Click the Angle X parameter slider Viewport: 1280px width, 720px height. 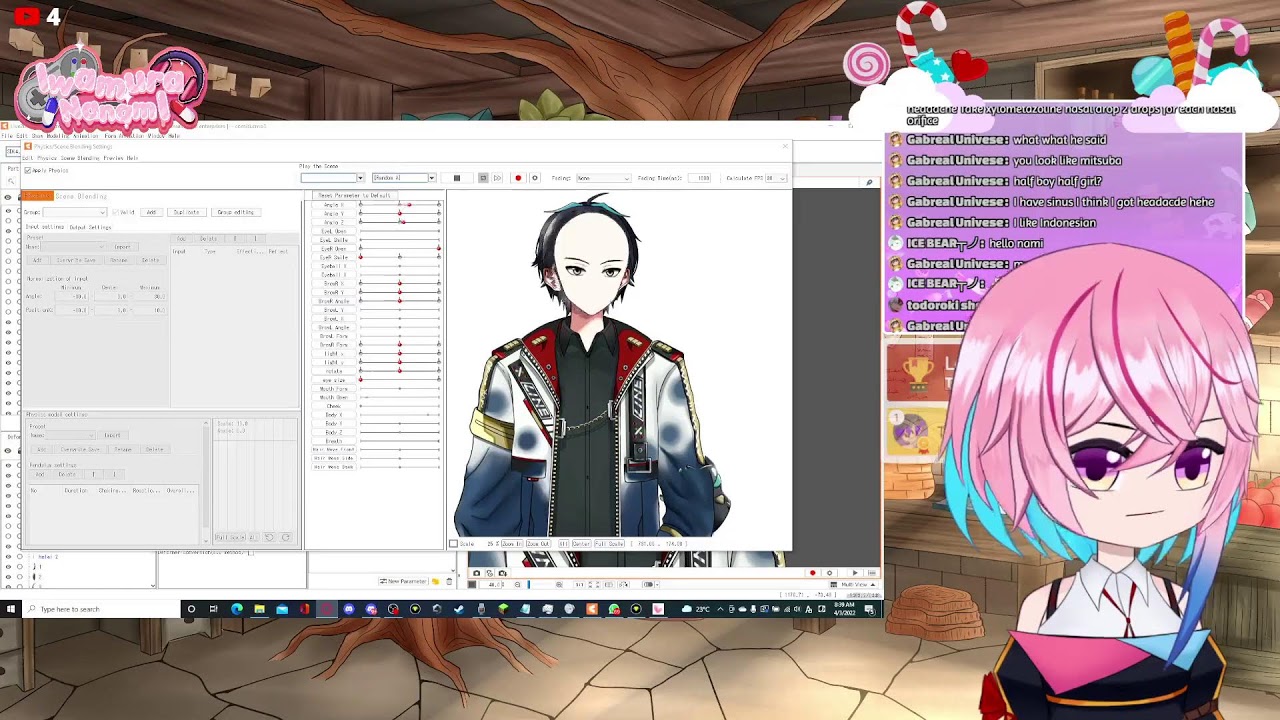[x=400, y=205]
